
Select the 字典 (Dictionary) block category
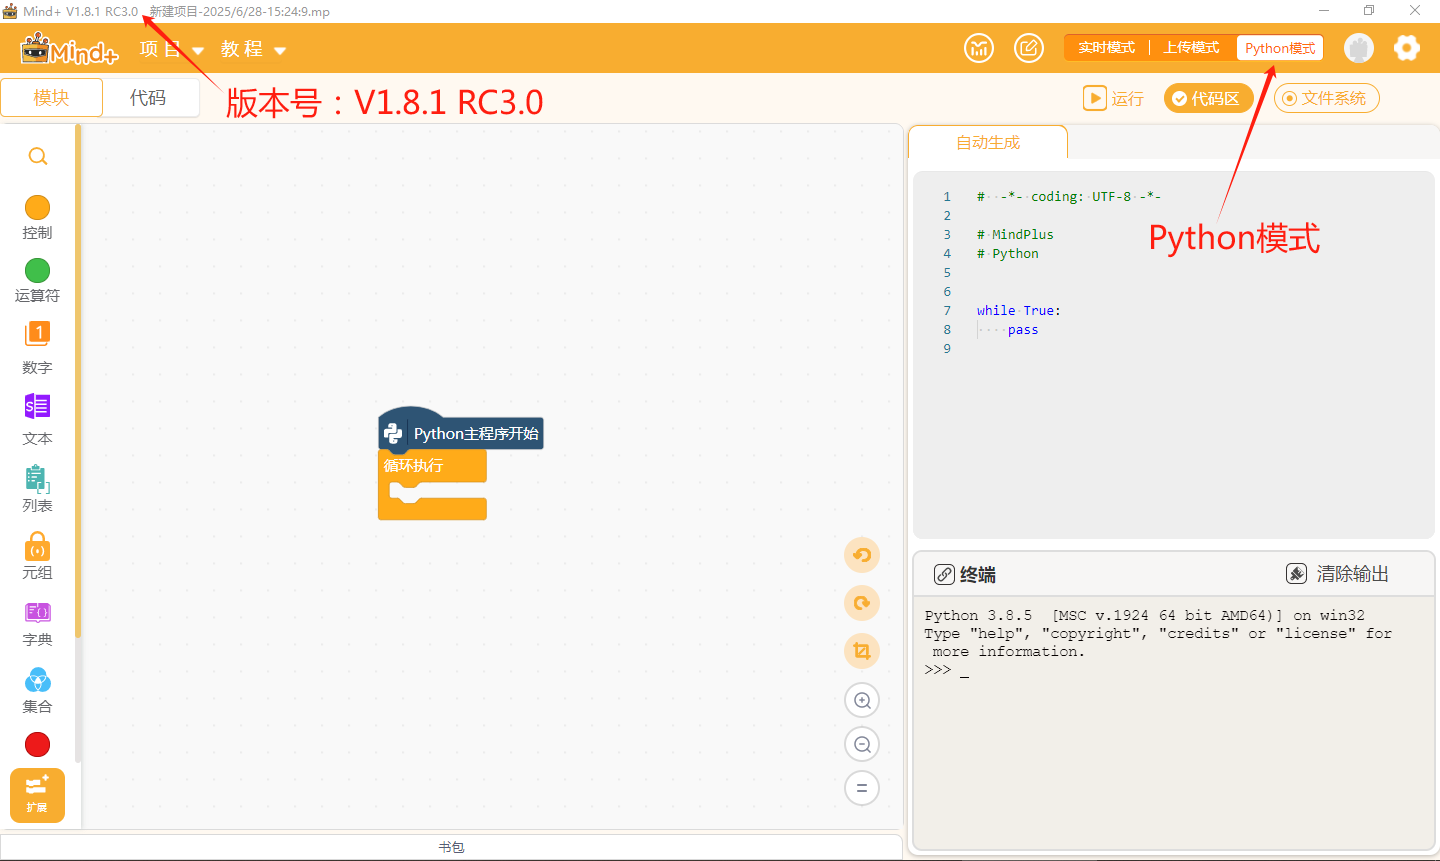[37, 624]
